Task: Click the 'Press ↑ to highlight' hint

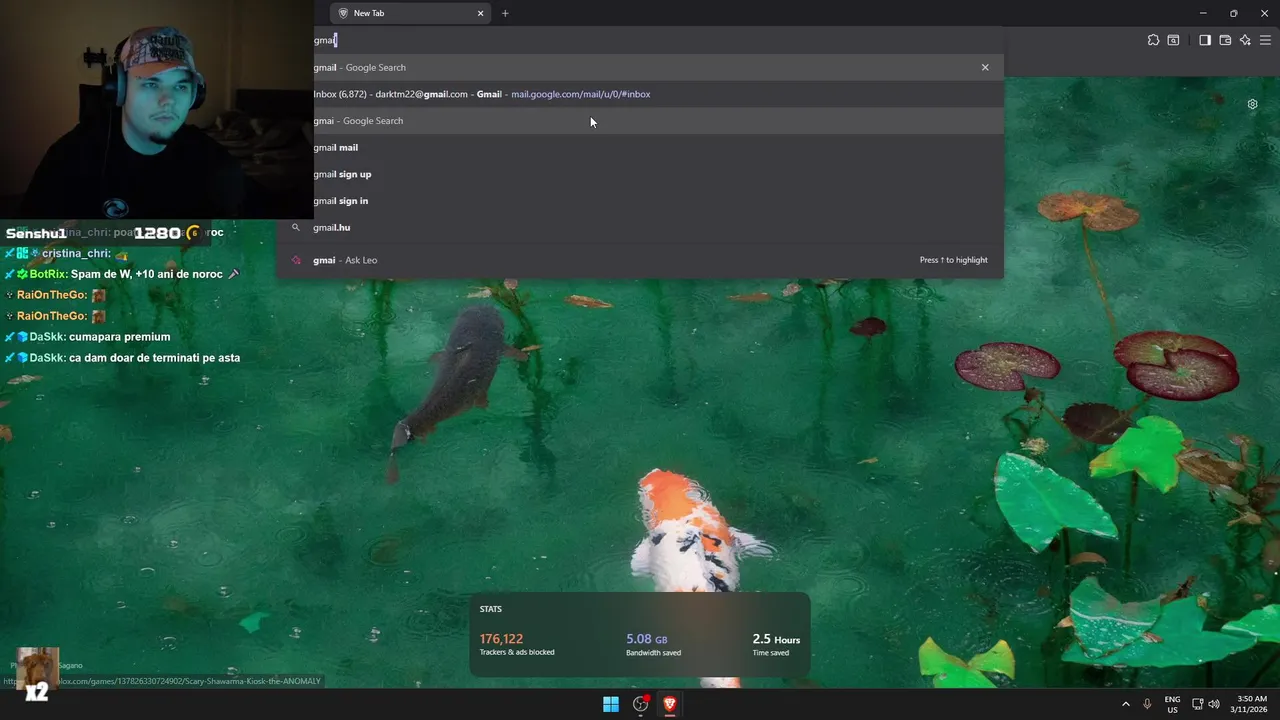Action: (x=953, y=260)
